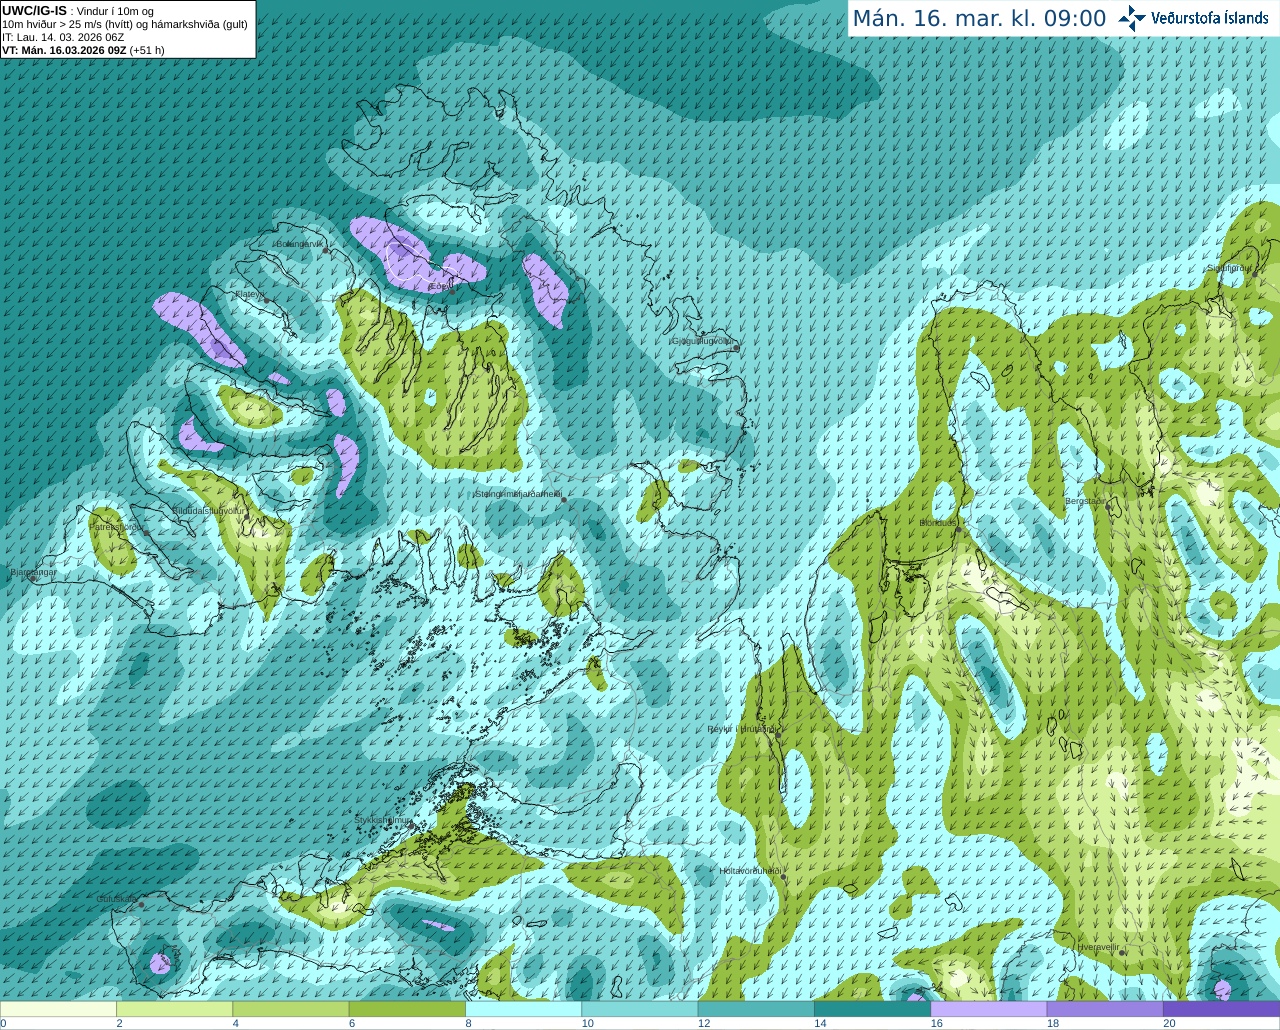Click the legend value 16 label

tap(937, 1023)
